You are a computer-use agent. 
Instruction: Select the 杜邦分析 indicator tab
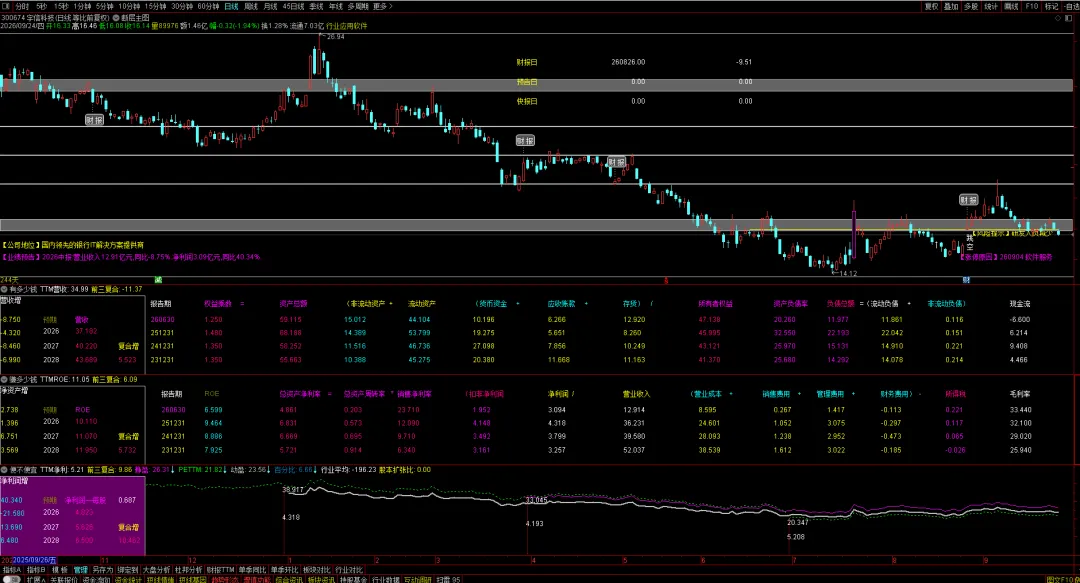click(188, 570)
